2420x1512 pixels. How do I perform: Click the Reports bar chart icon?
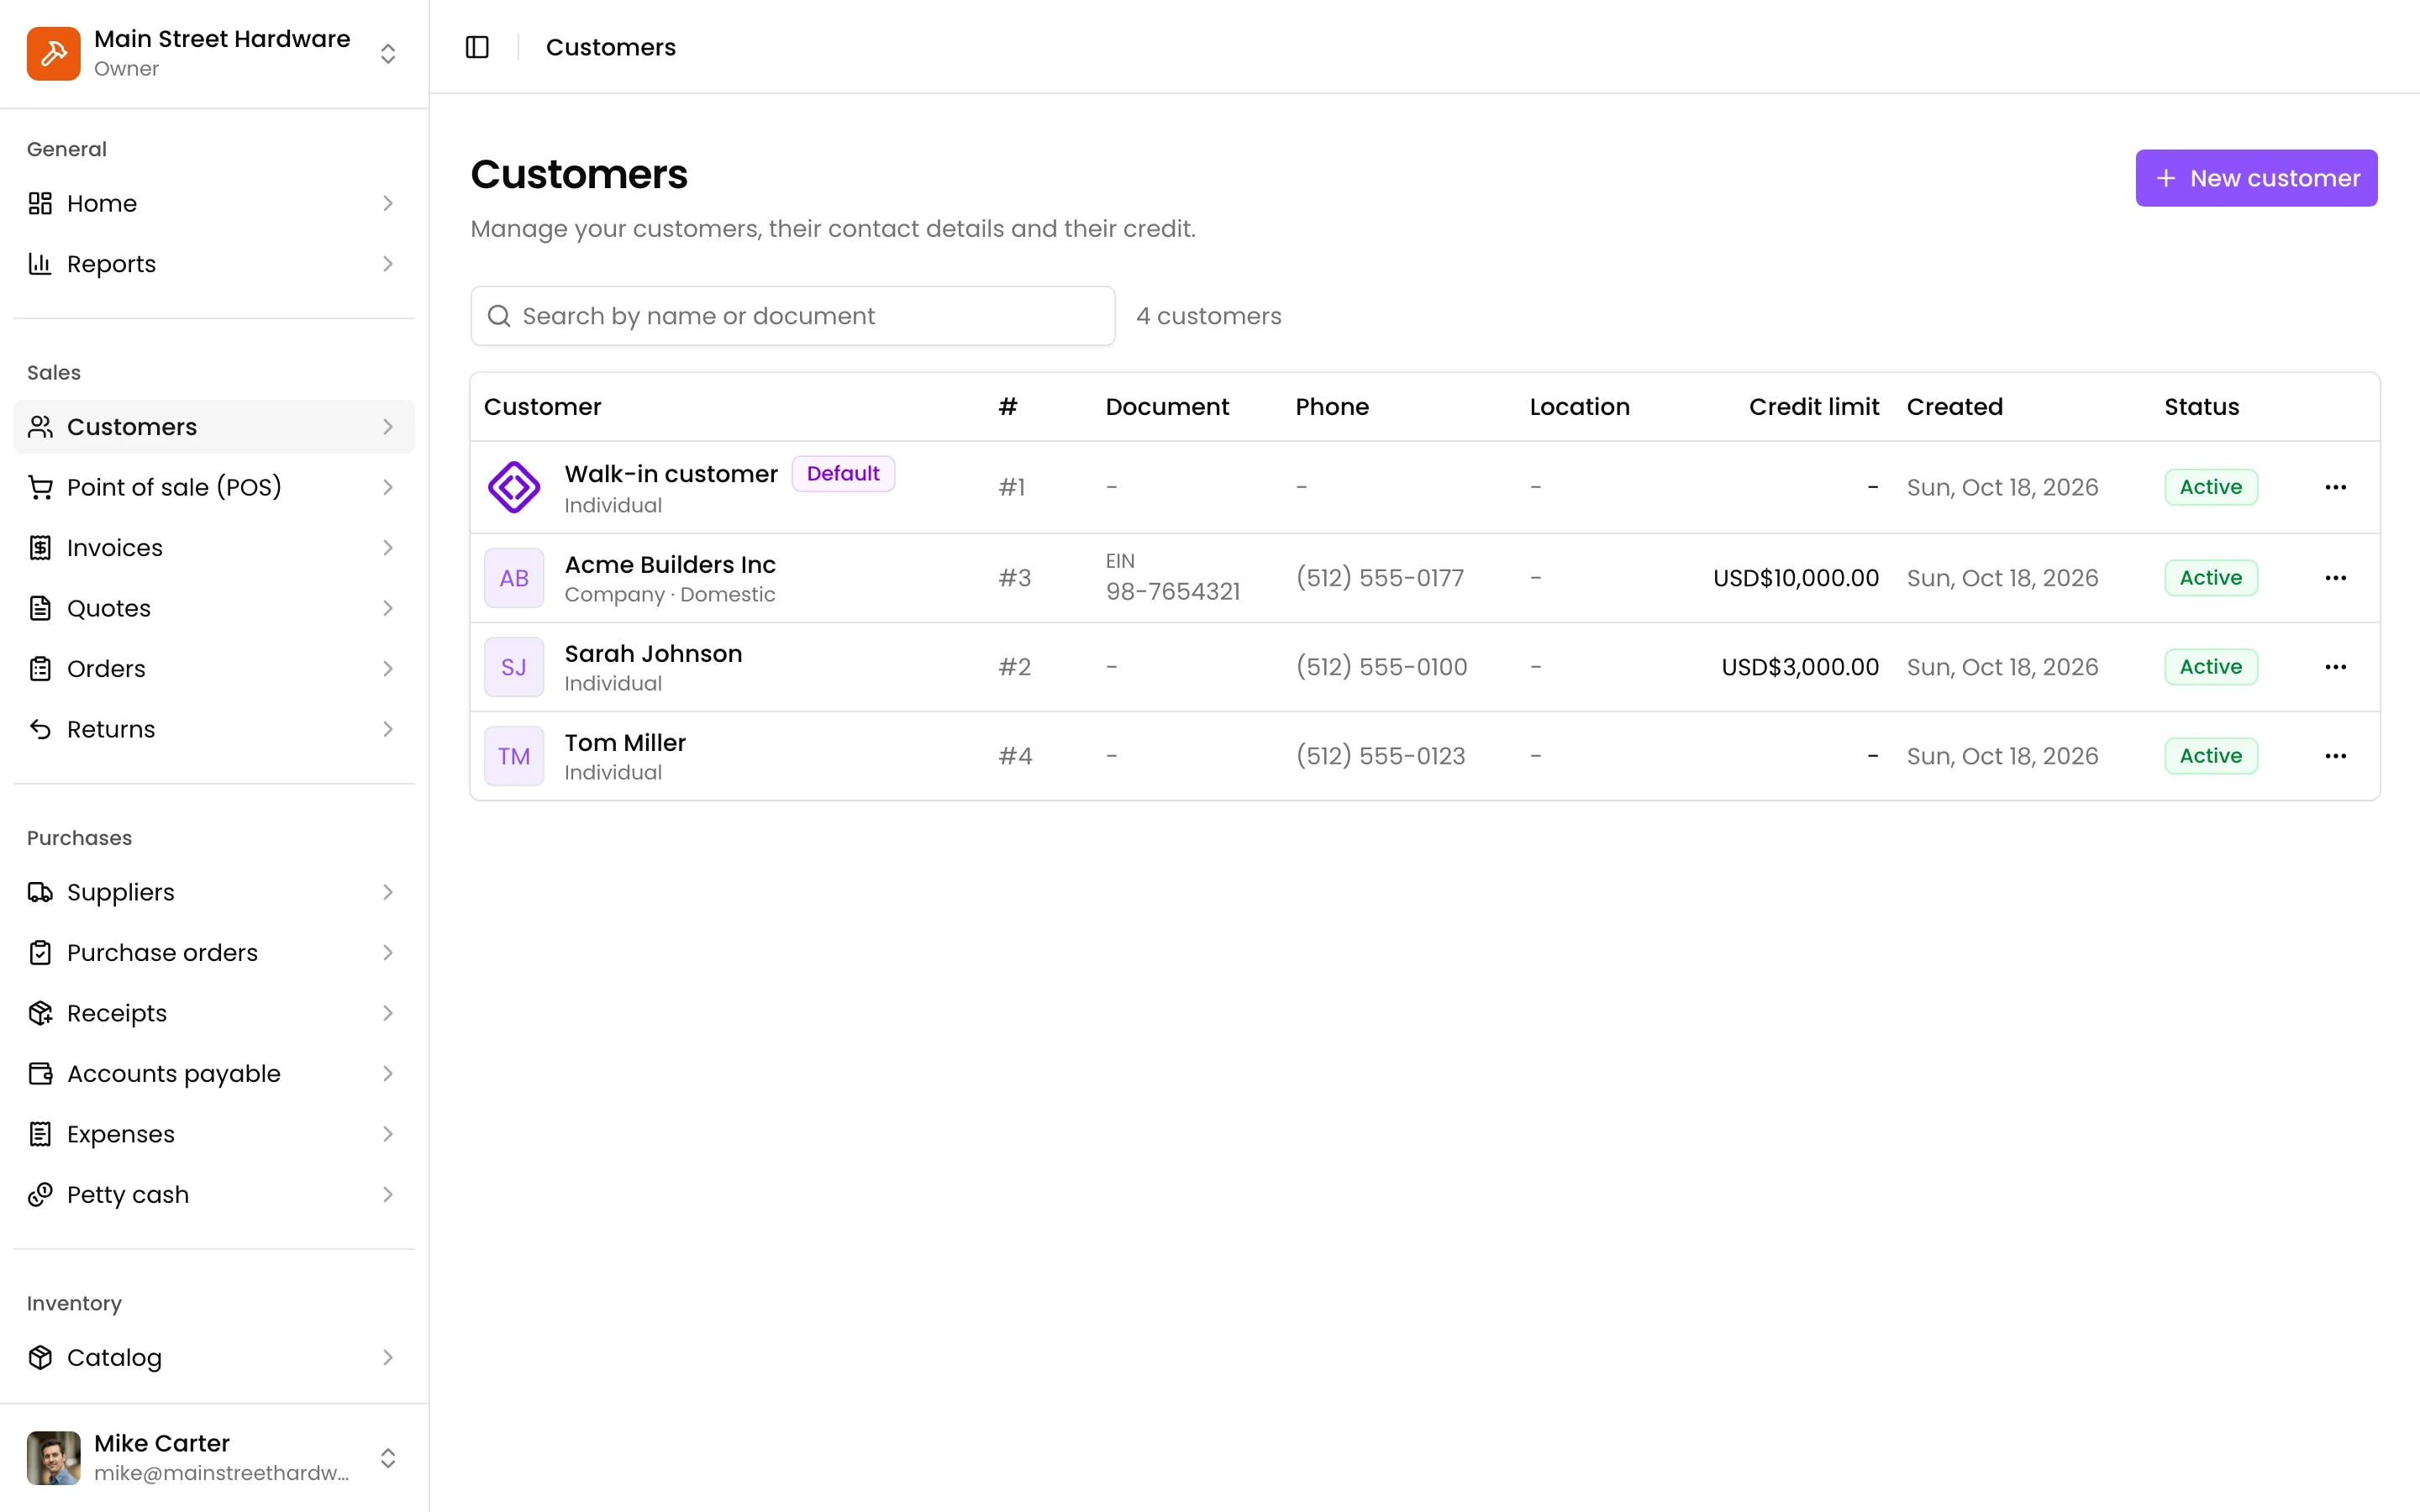(40, 264)
